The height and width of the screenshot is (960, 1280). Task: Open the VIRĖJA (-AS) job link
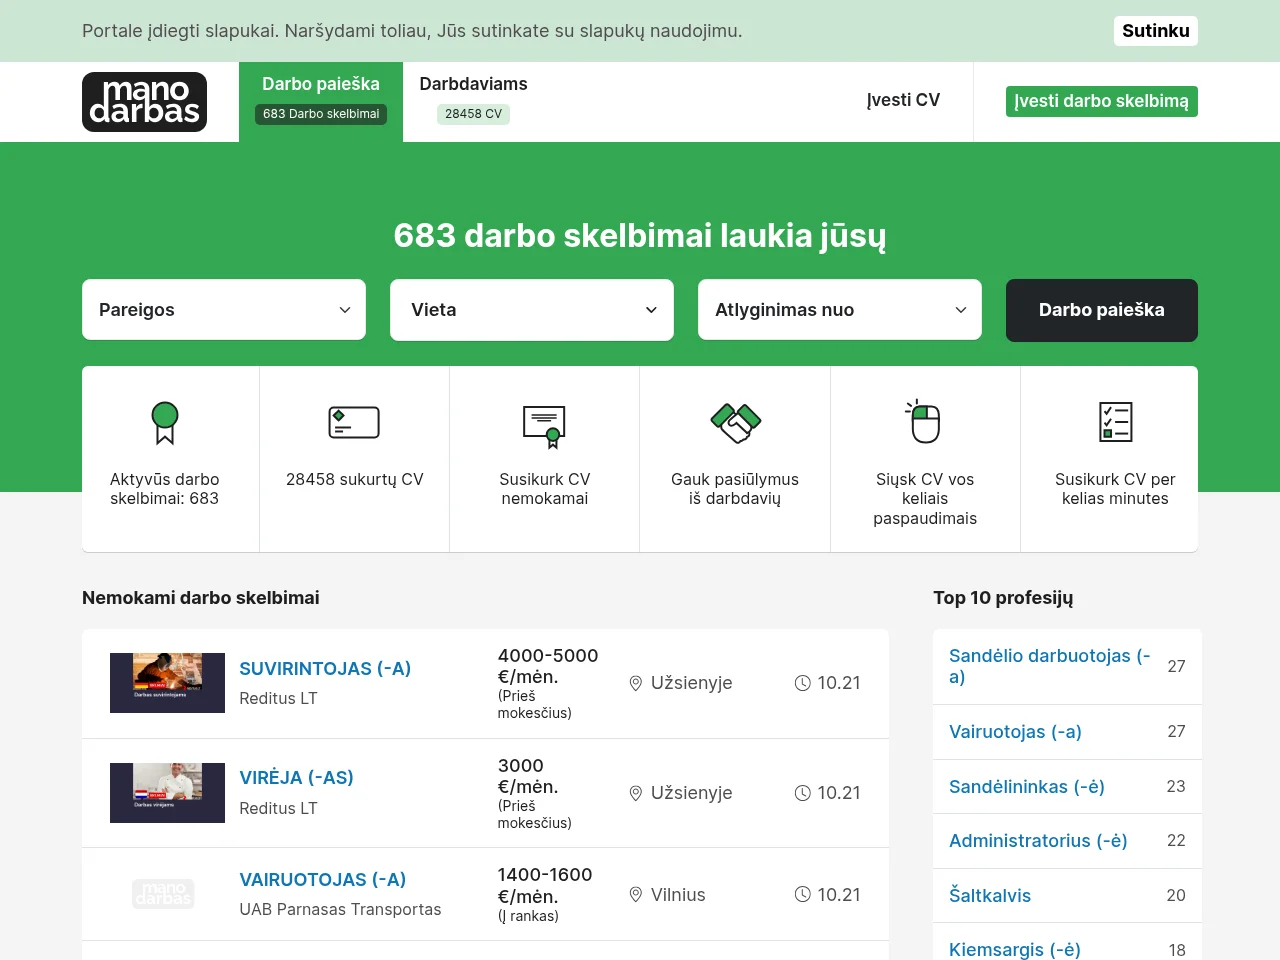click(296, 777)
